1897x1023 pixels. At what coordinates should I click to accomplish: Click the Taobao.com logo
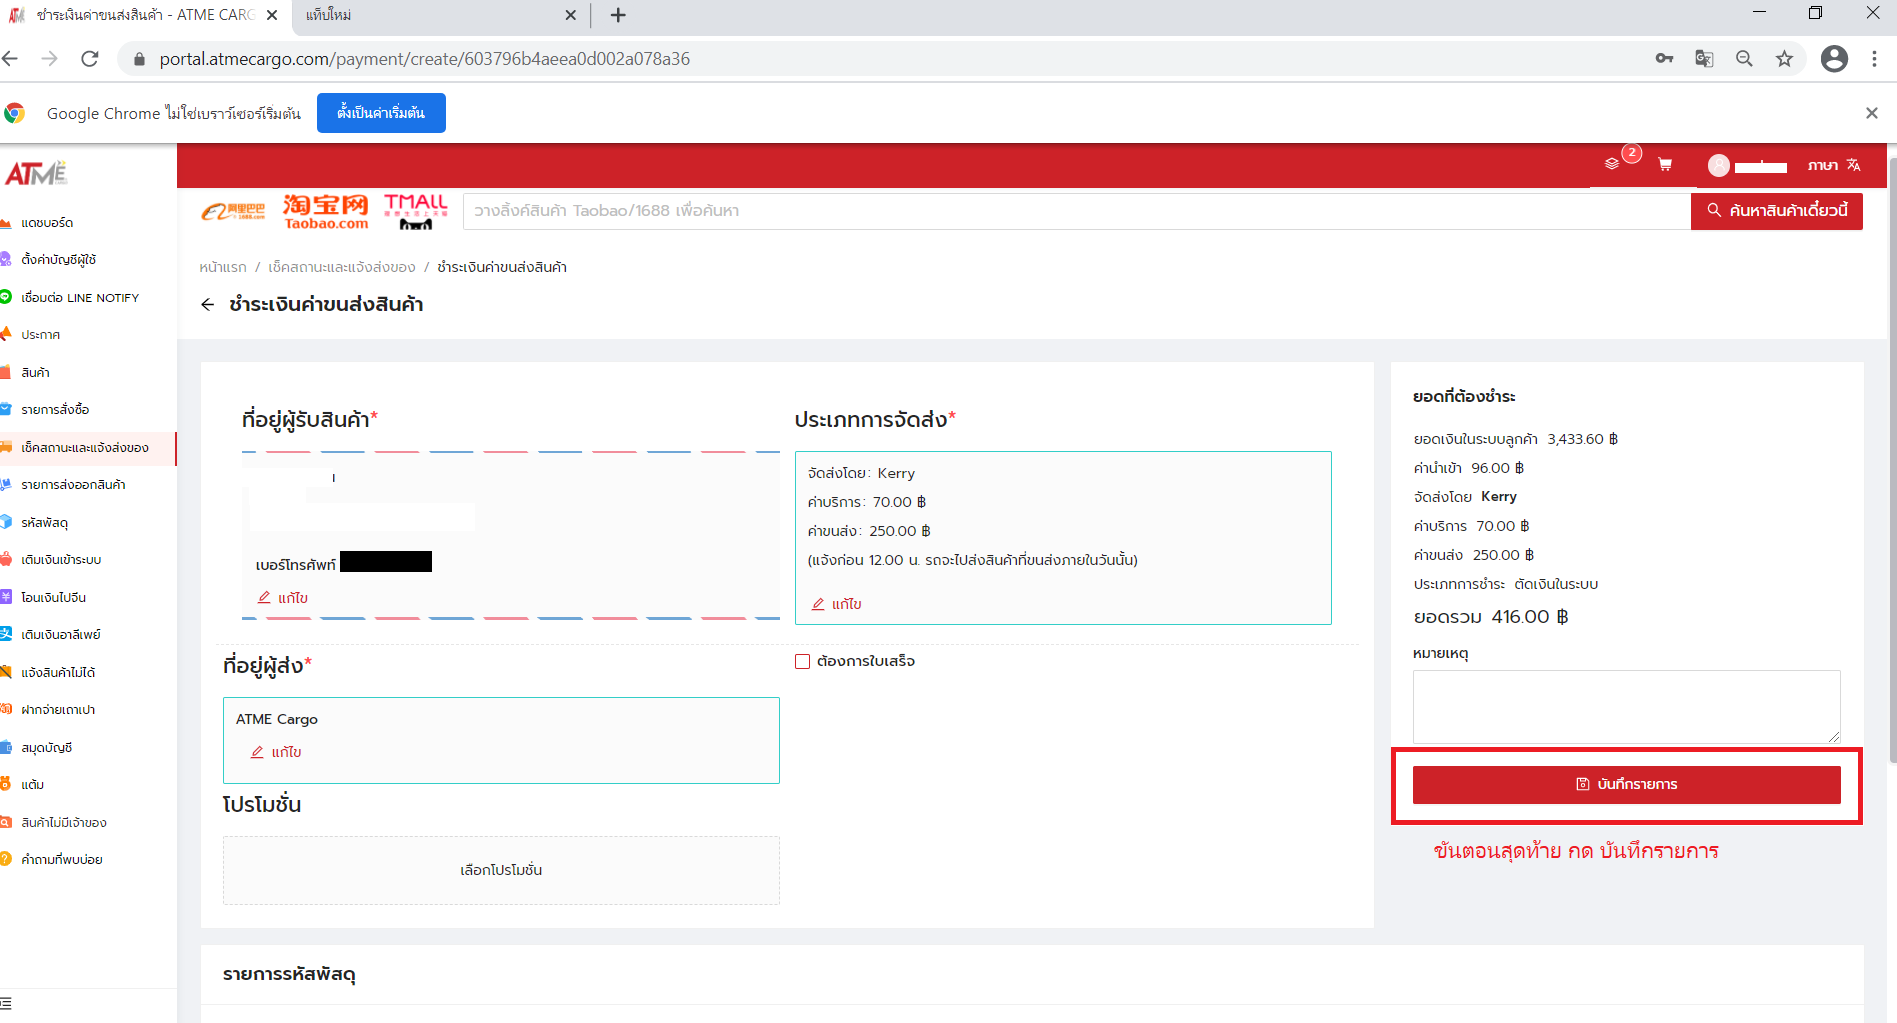tap(325, 211)
